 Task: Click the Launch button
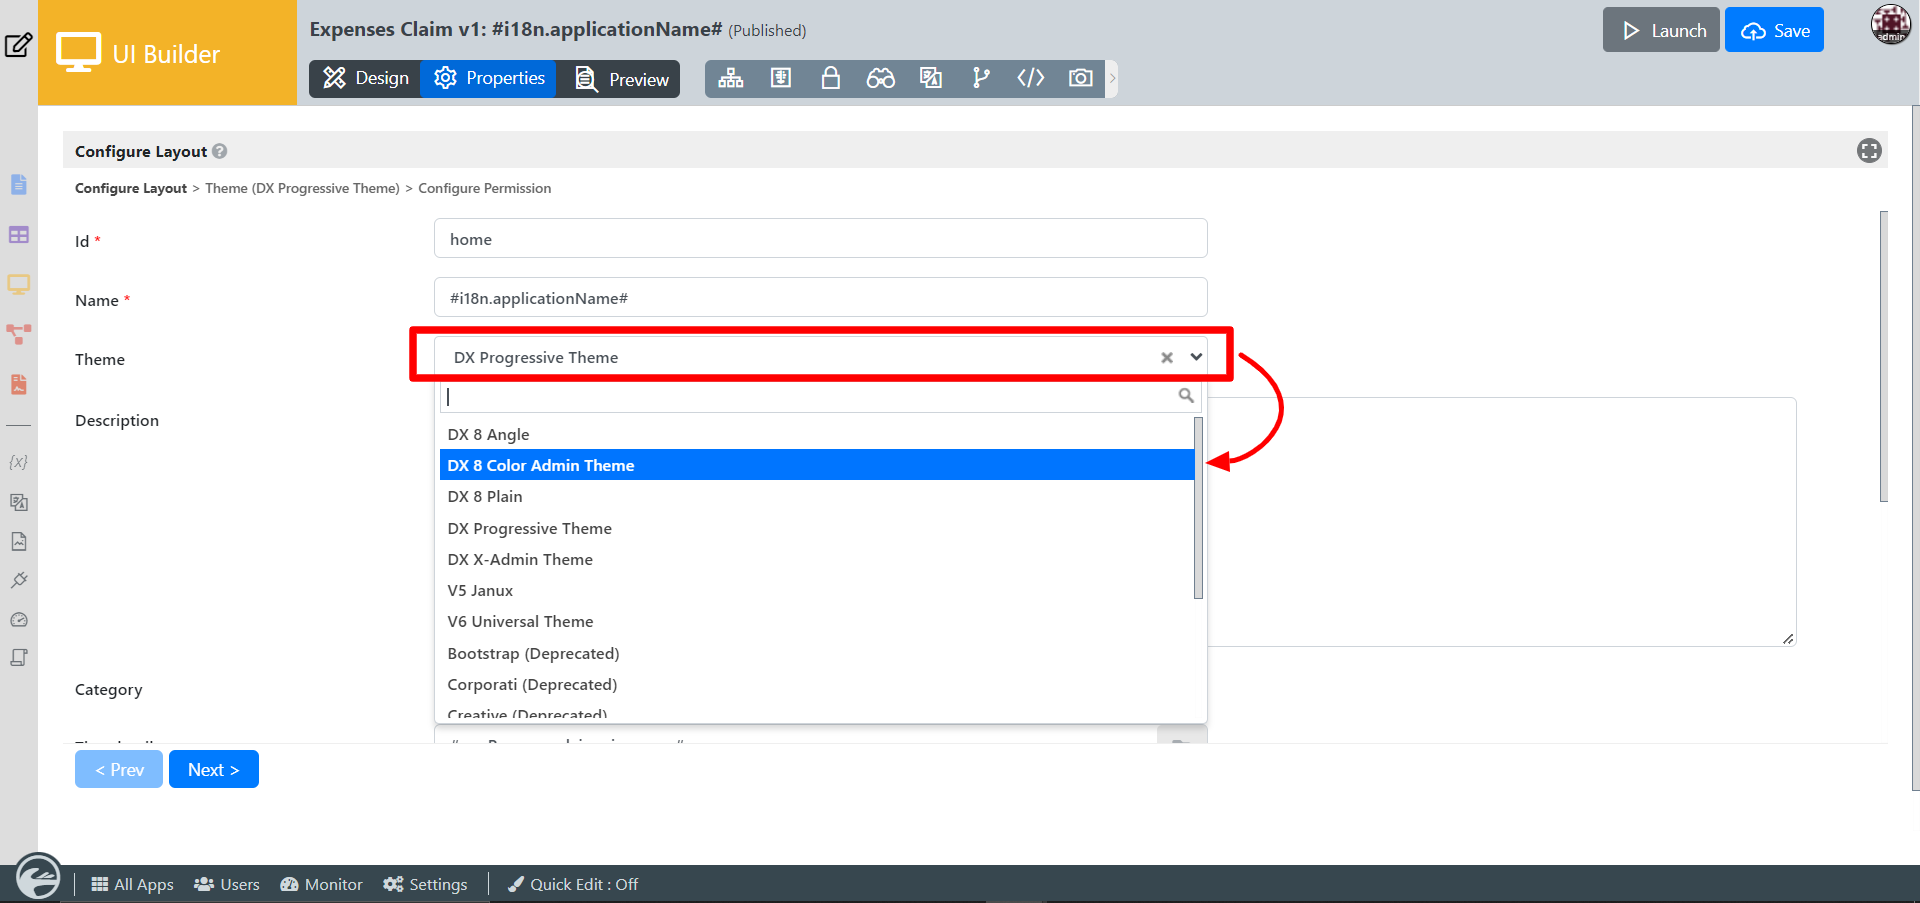(x=1661, y=30)
